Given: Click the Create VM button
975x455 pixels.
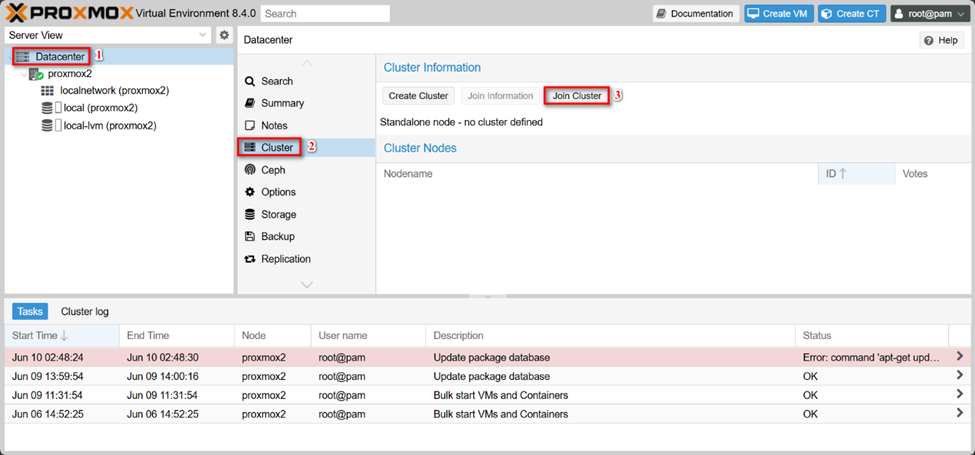Looking at the screenshot, I should click(x=778, y=13).
